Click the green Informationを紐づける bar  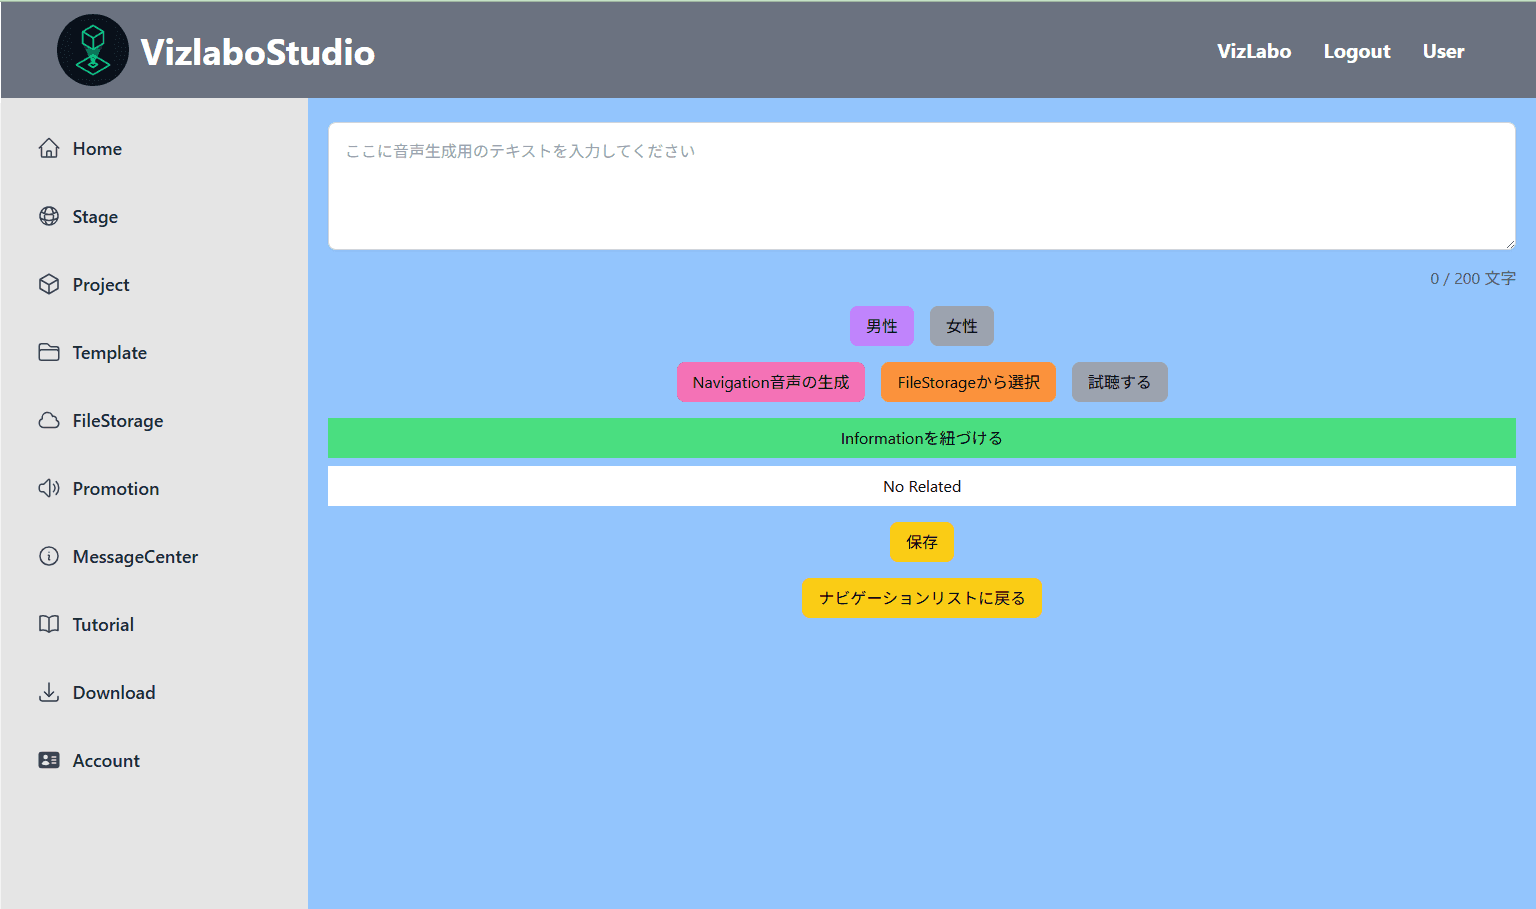pos(921,438)
